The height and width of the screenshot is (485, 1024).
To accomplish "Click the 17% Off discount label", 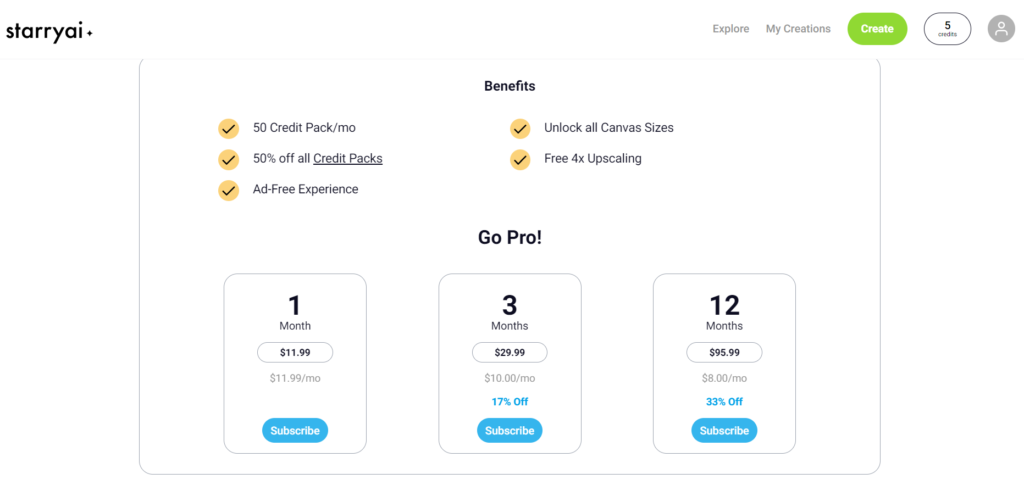I will pyautogui.click(x=509, y=401).
